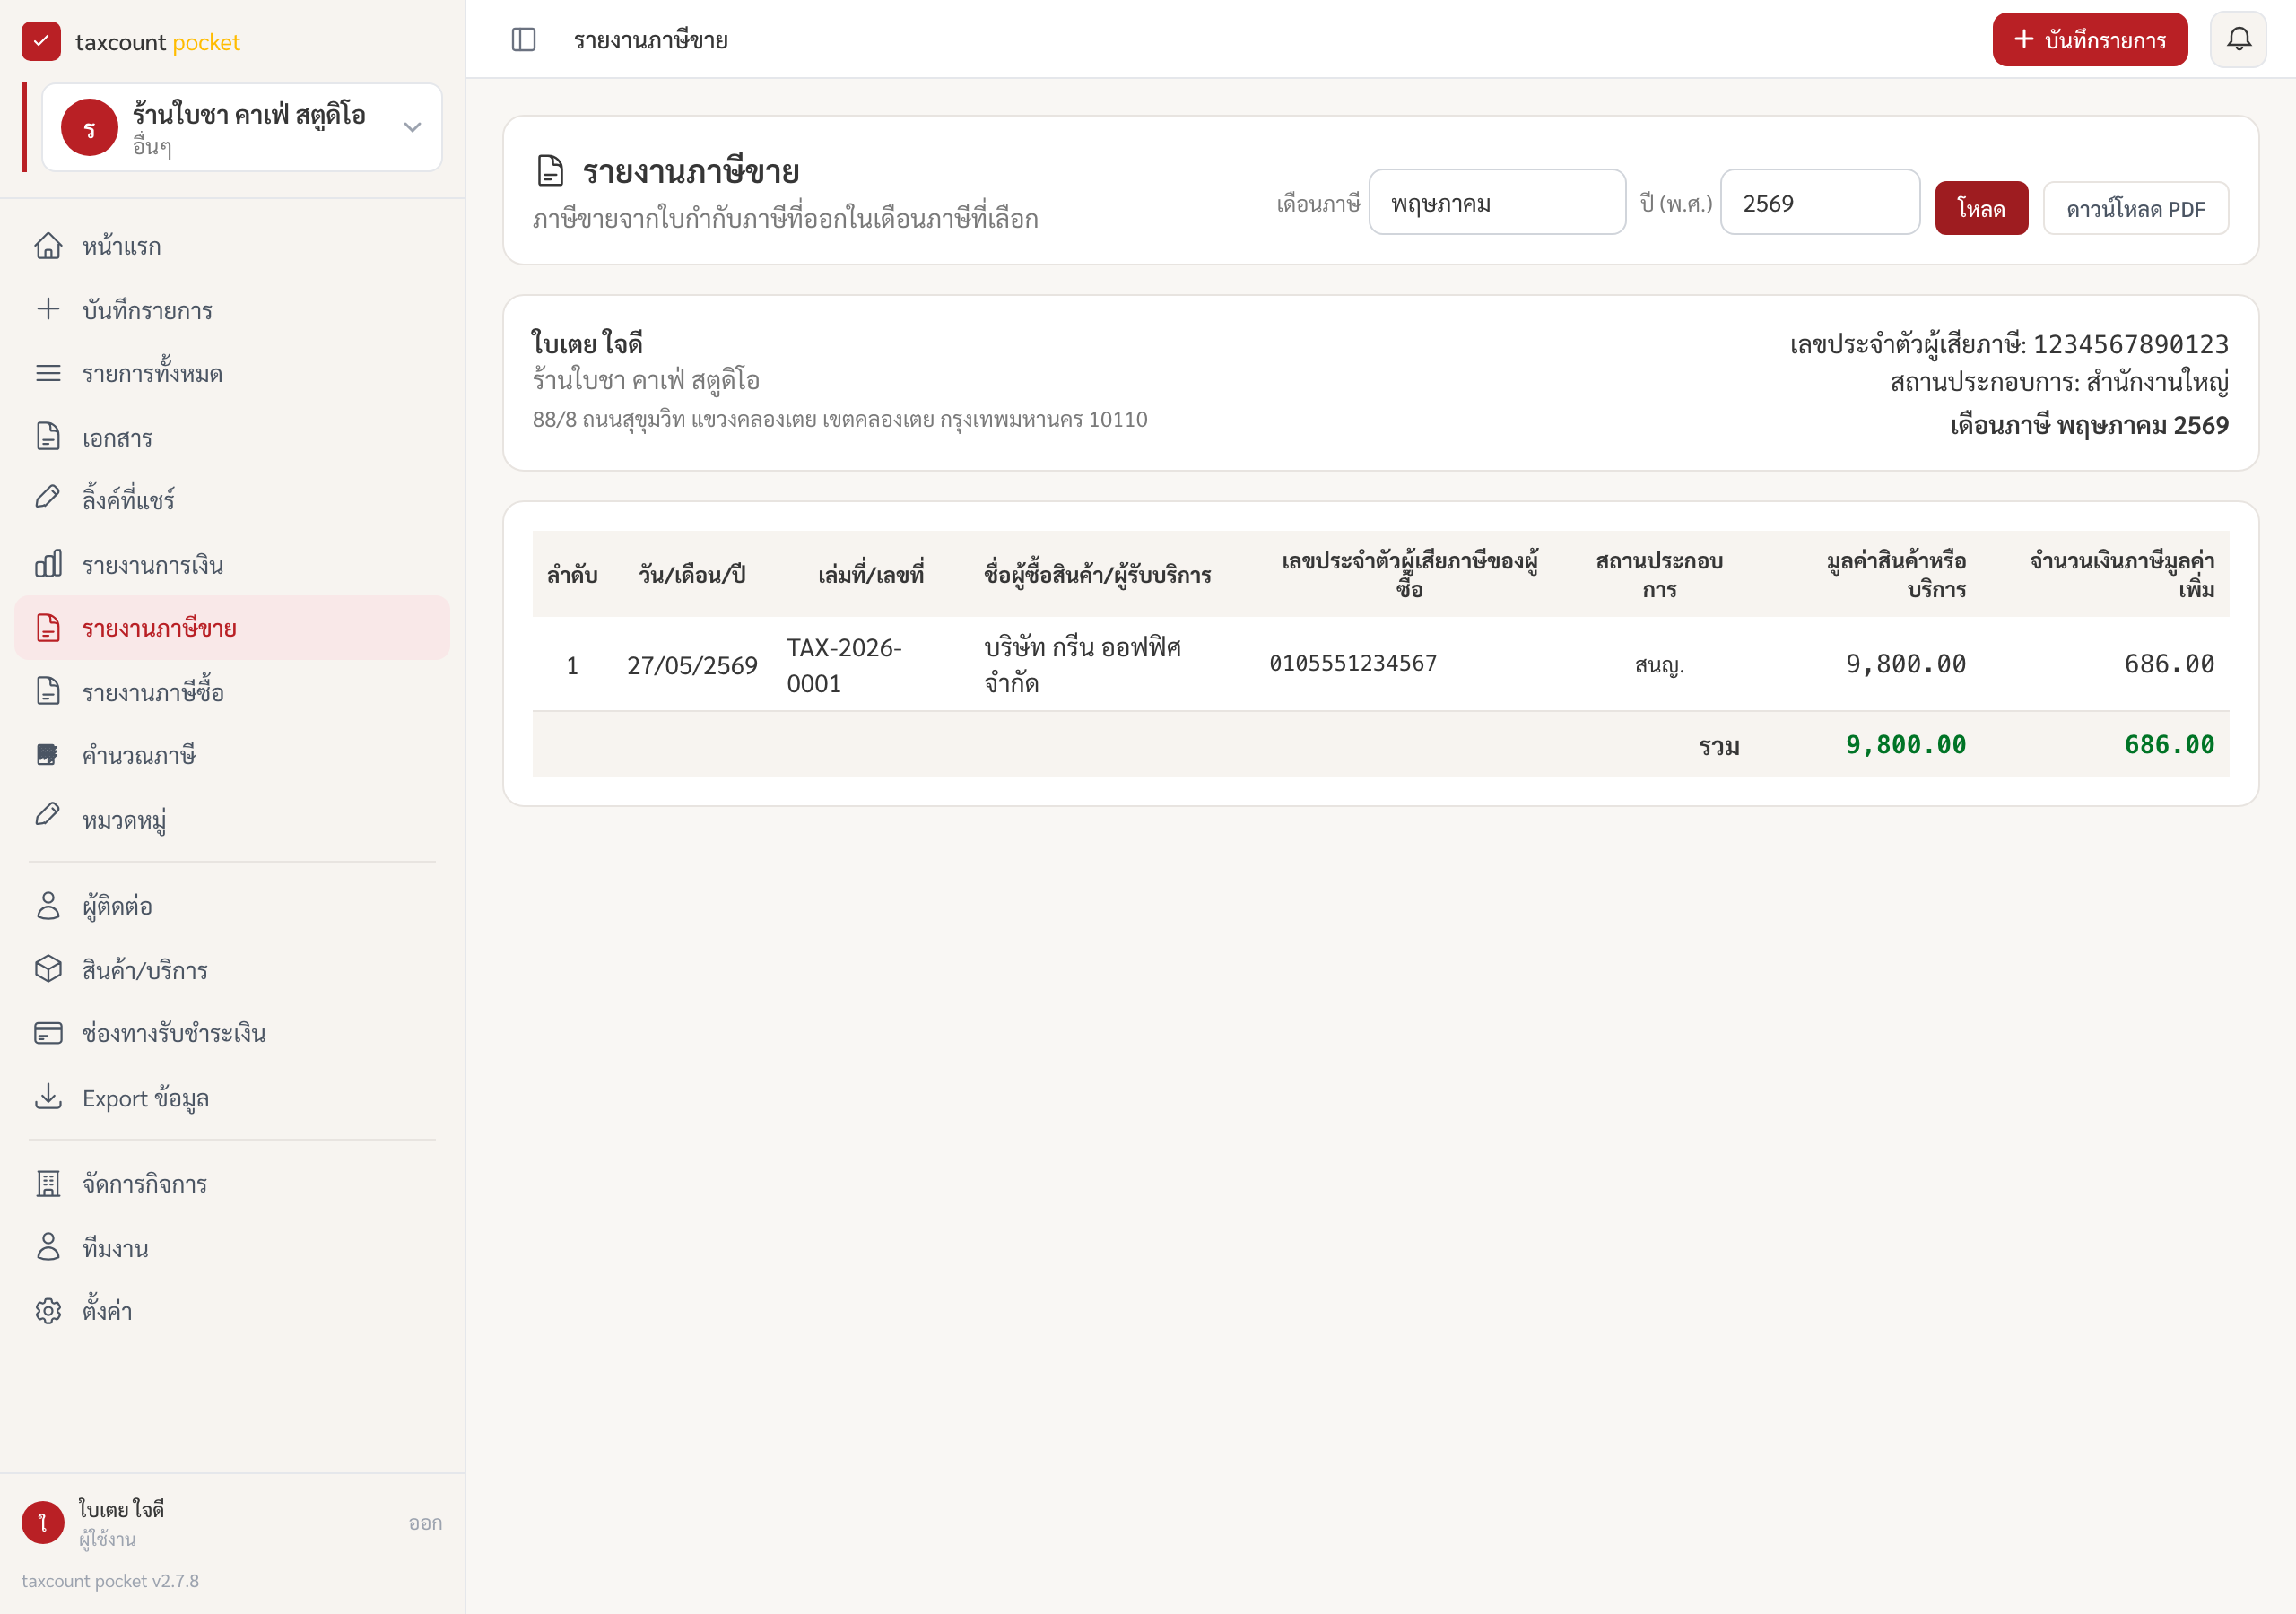2296x1614 pixels.
Task: Click tax ID 0105551234567 cell
Action: [1353, 664]
